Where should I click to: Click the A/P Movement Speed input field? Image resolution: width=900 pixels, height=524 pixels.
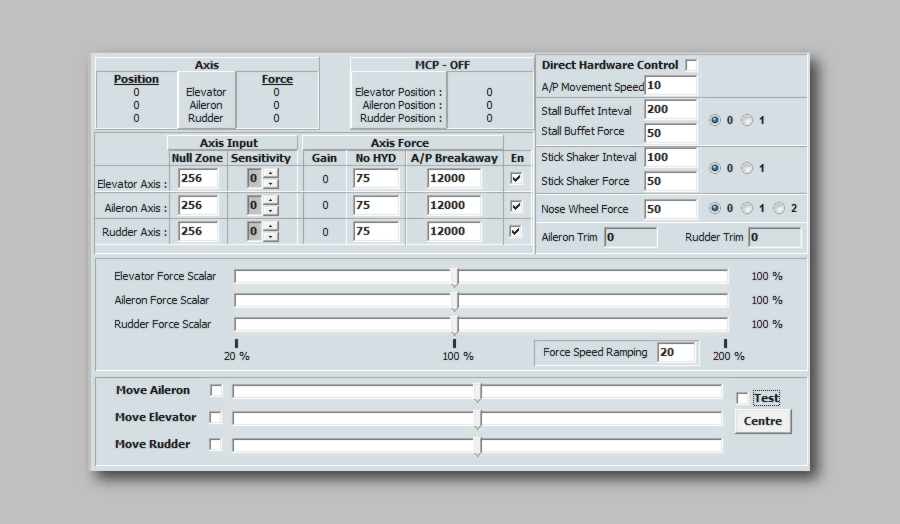click(x=670, y=86)
